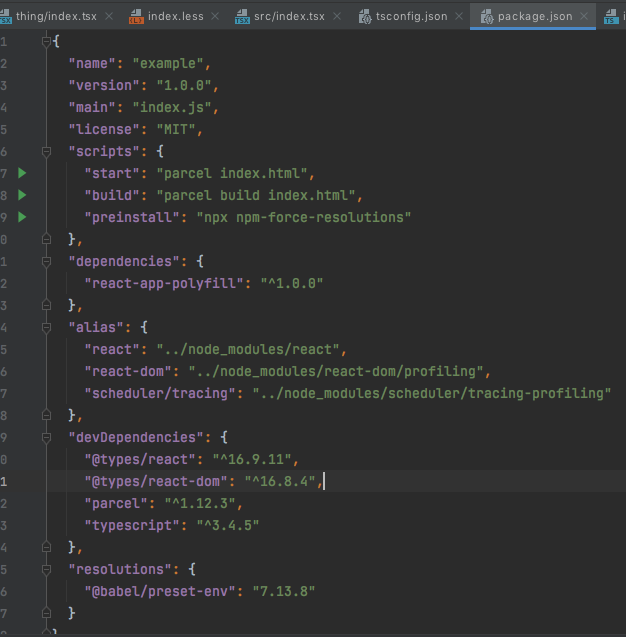Click the "@types/react-dom" key
626x637 pixels.
click(156, 481)
